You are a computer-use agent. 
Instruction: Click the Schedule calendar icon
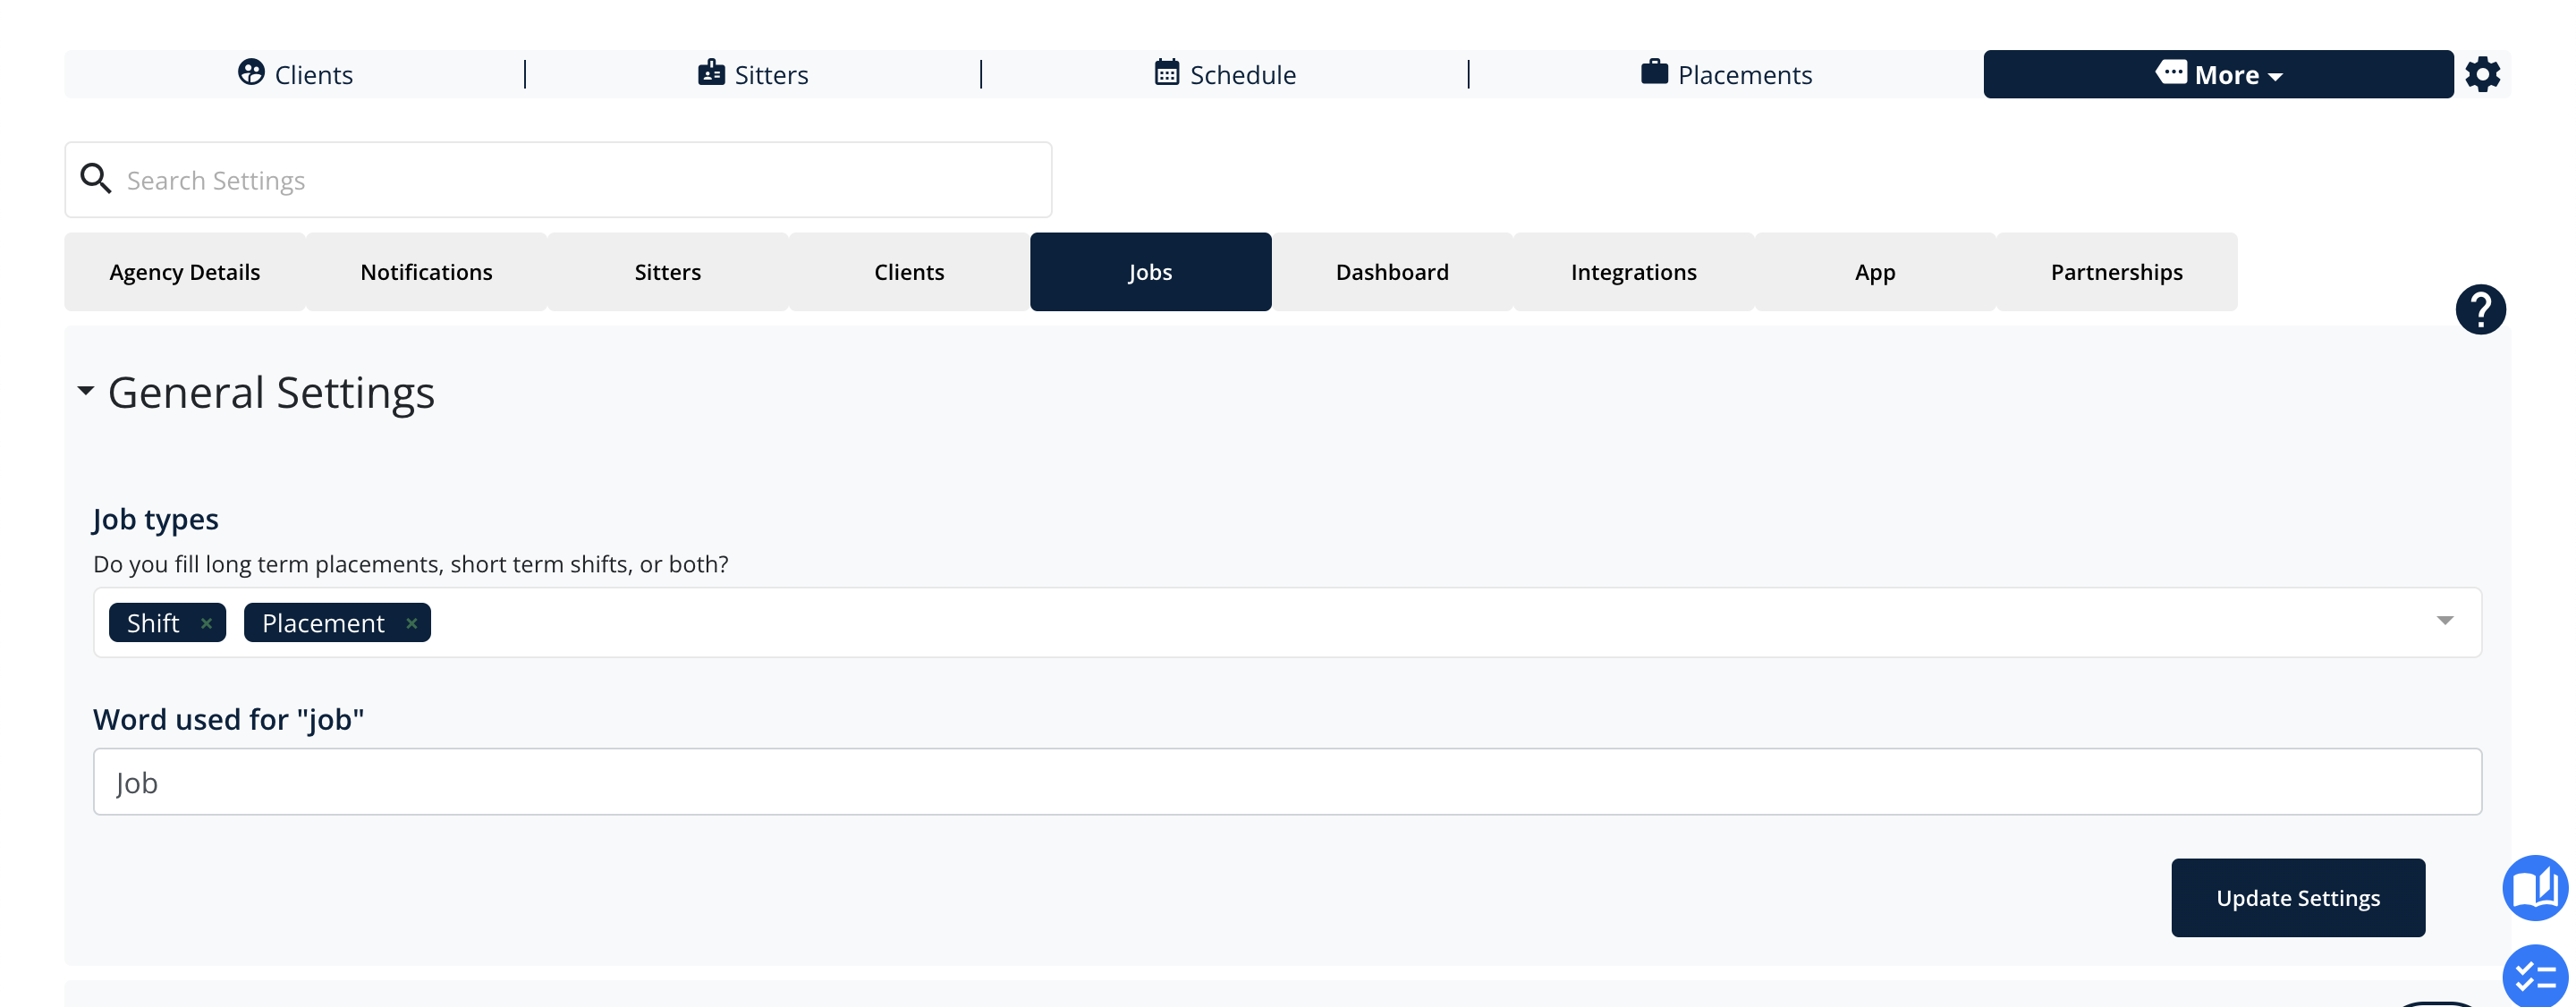pyautogui.click(x=1167, y=72)
